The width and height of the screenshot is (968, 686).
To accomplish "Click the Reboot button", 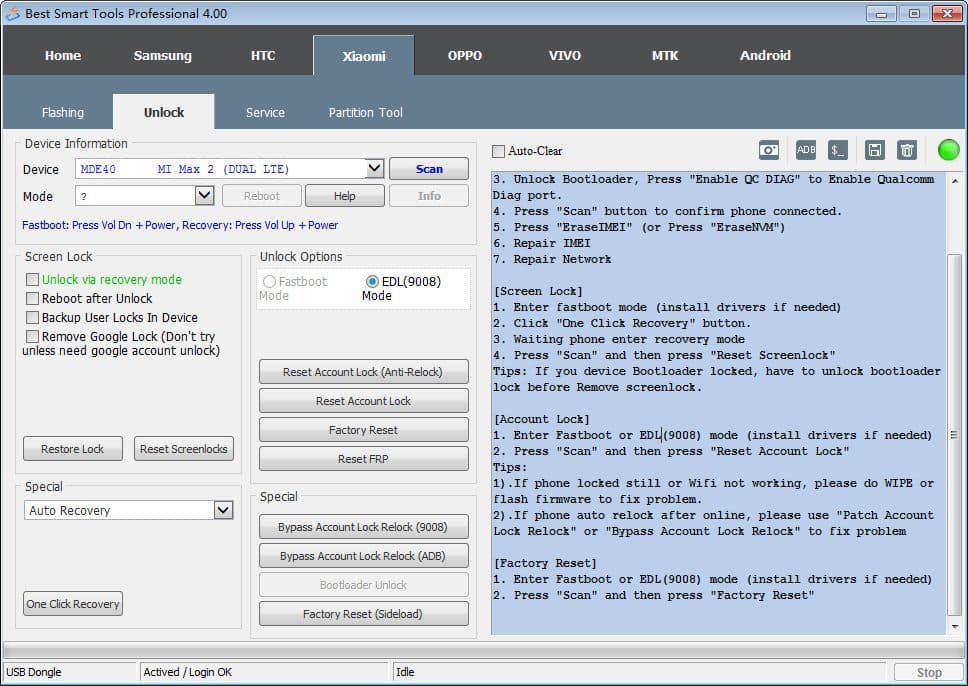I will pyautogui.click(x=262, y=196).
